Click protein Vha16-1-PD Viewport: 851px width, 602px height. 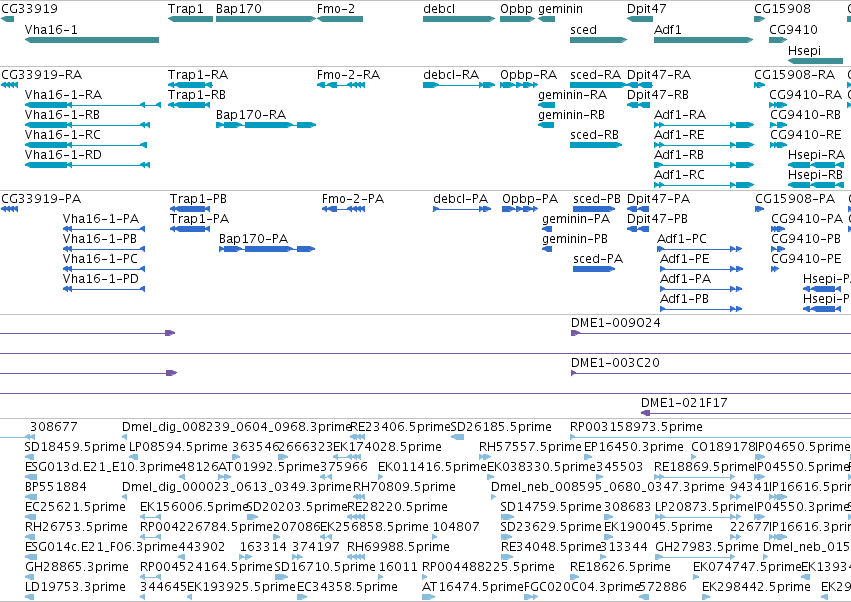pyautogui.click(x=104, y=289)
